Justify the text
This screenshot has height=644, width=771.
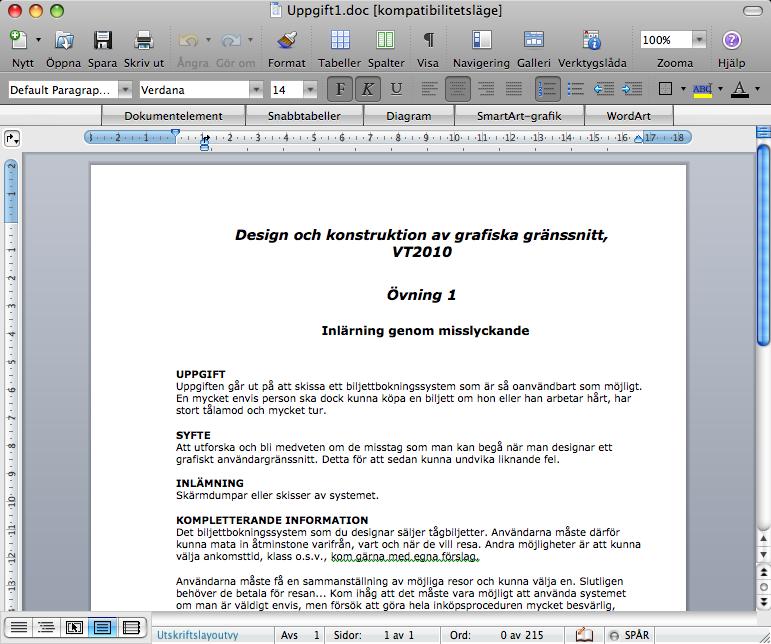(514, 89)
